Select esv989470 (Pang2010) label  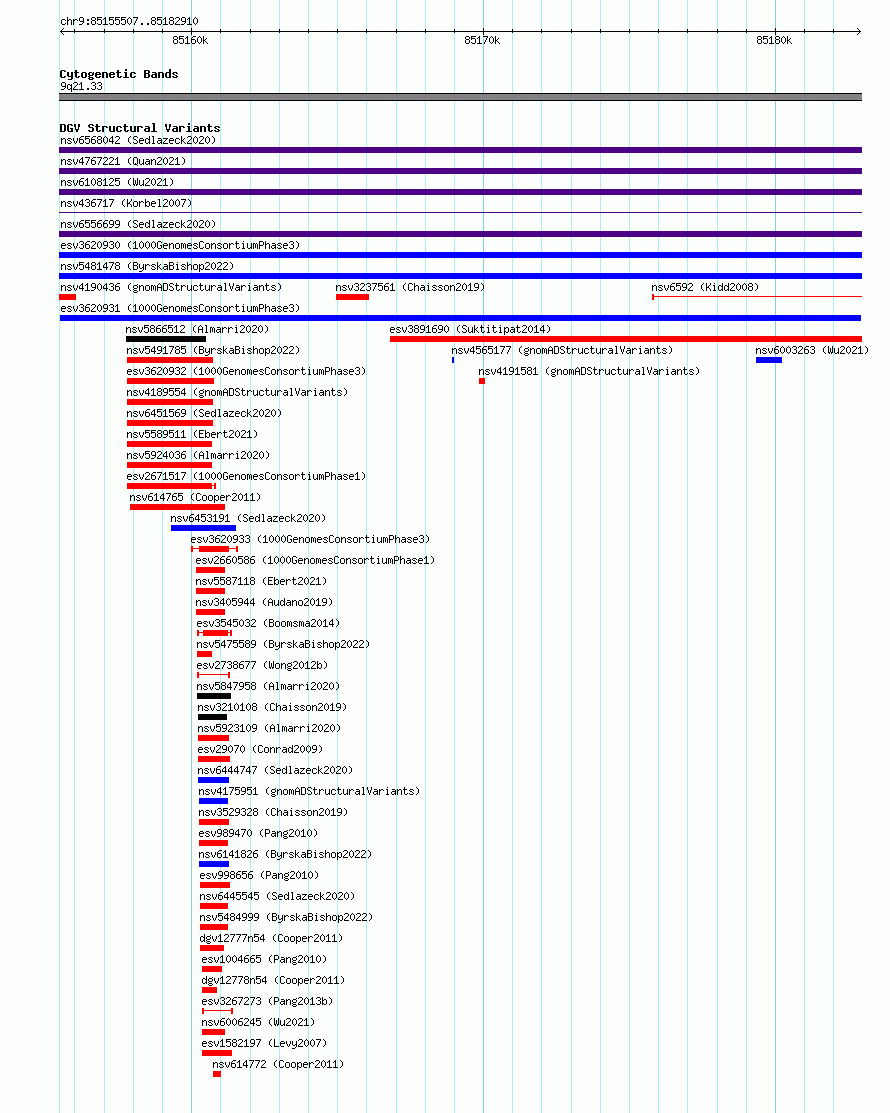click(x=258, y=833)
